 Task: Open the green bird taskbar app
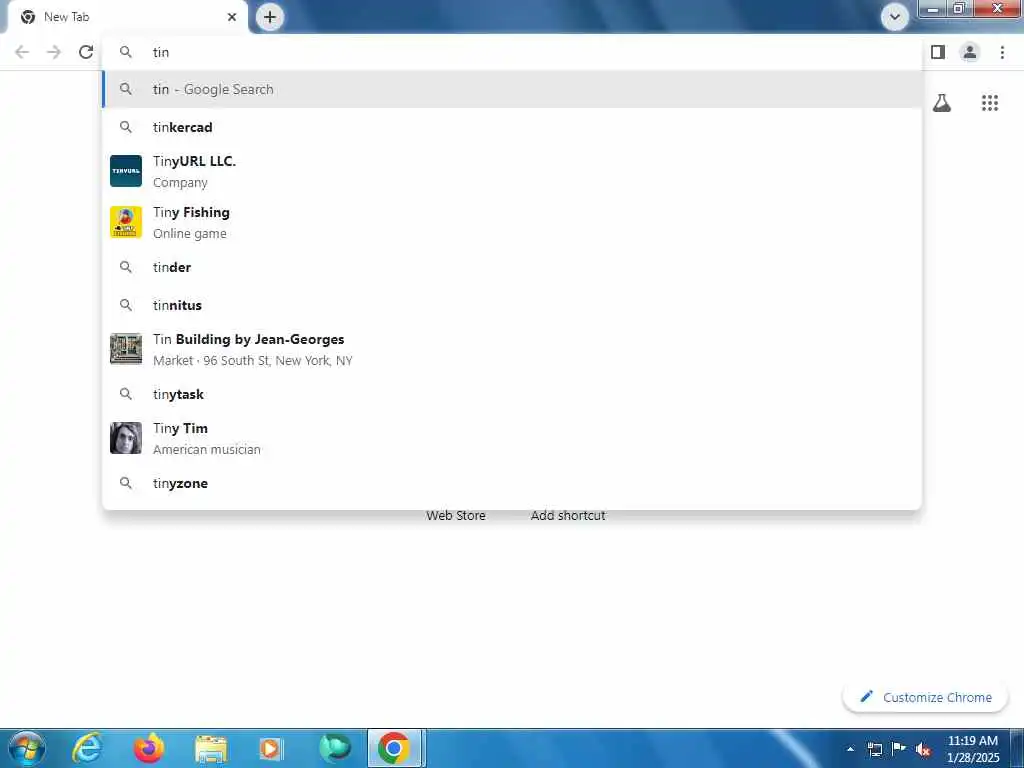334,748
